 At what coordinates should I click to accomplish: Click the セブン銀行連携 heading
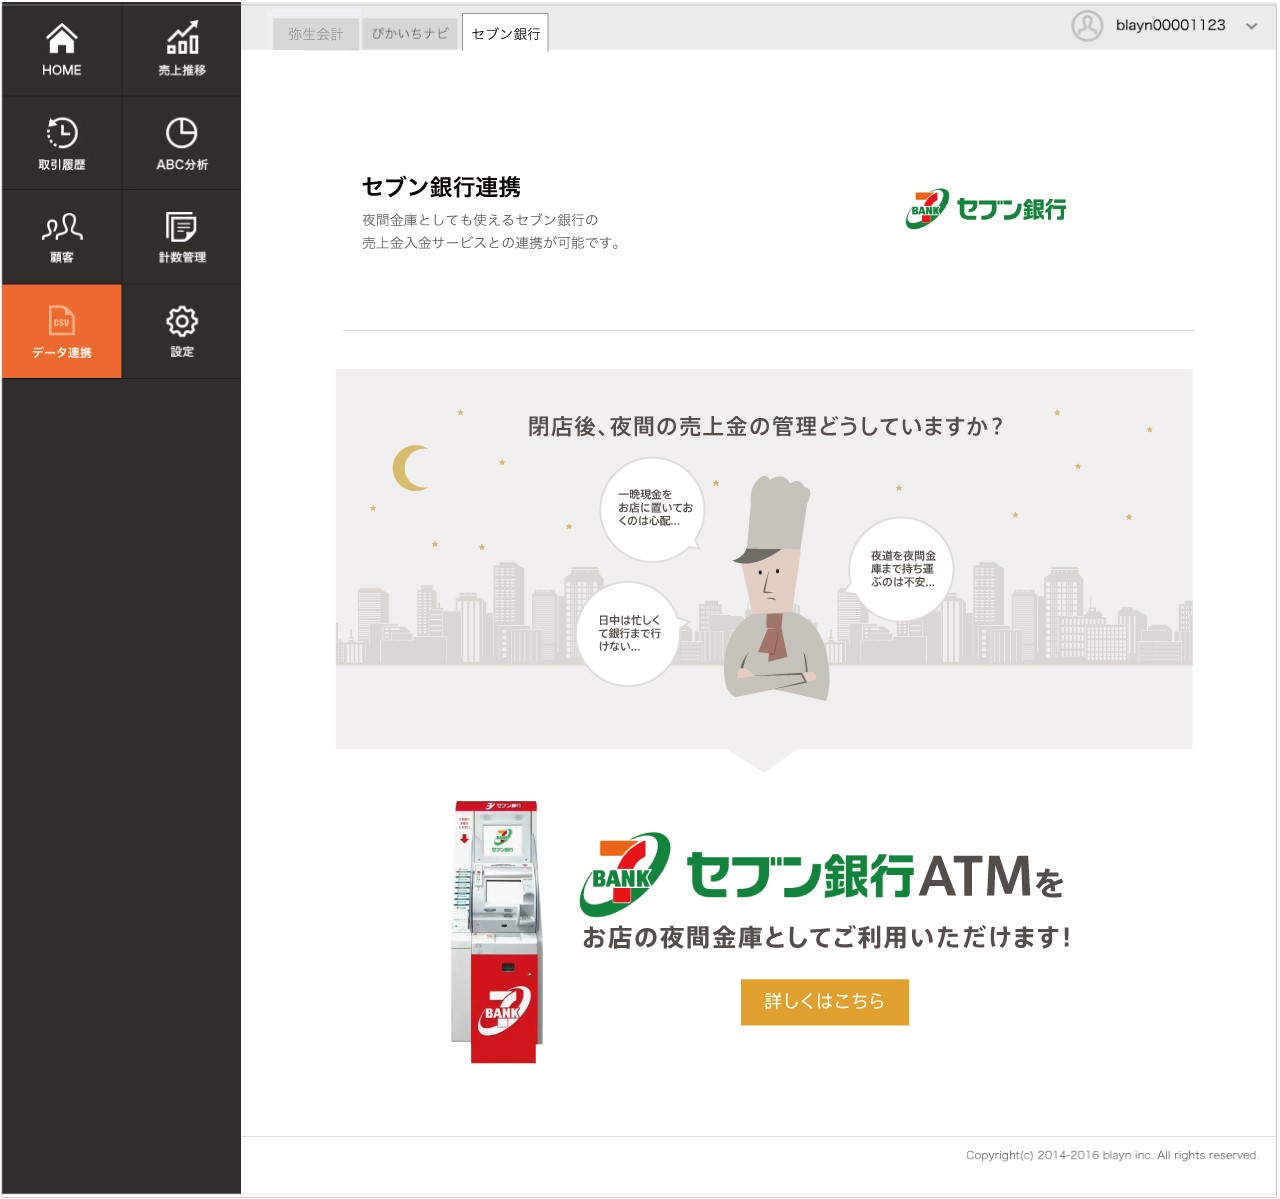(441, 188)
